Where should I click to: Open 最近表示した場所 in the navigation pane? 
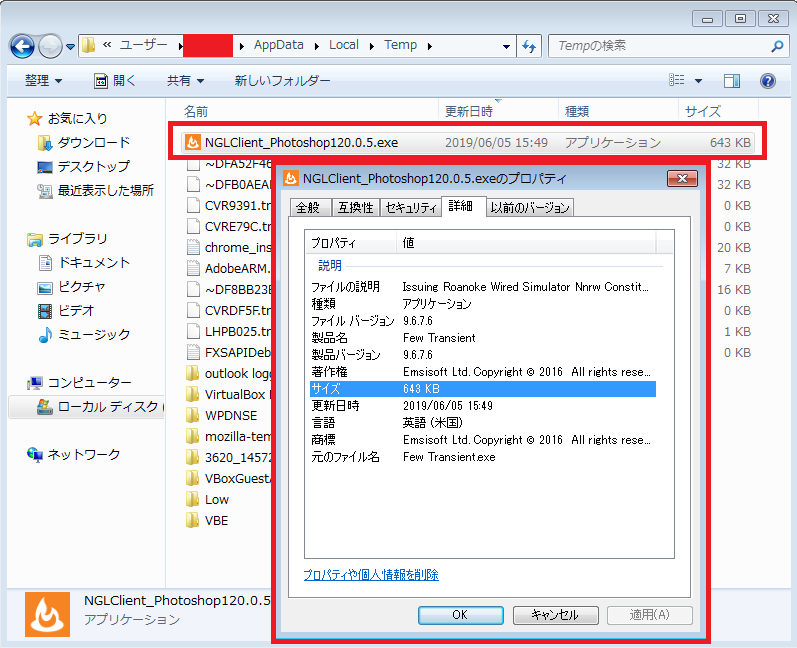click(96, 191)
